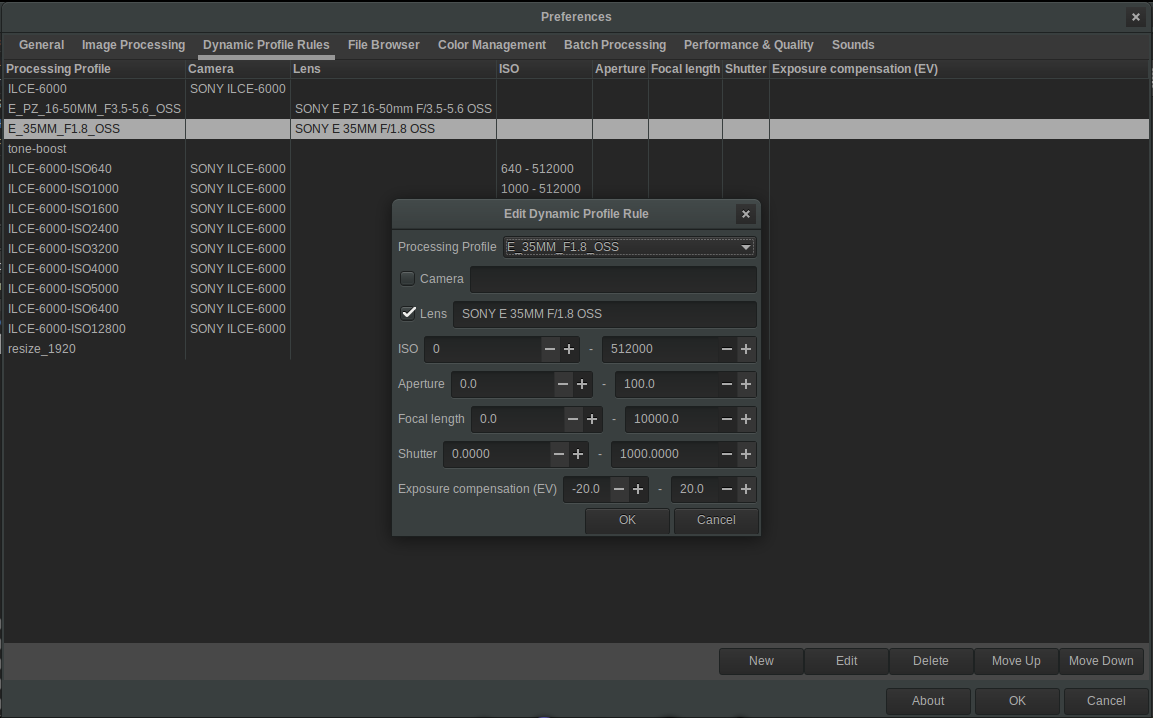The image size is (1153, 718).
Task: Increase the minimum Exposure compensation value
Action: [638, 489]
